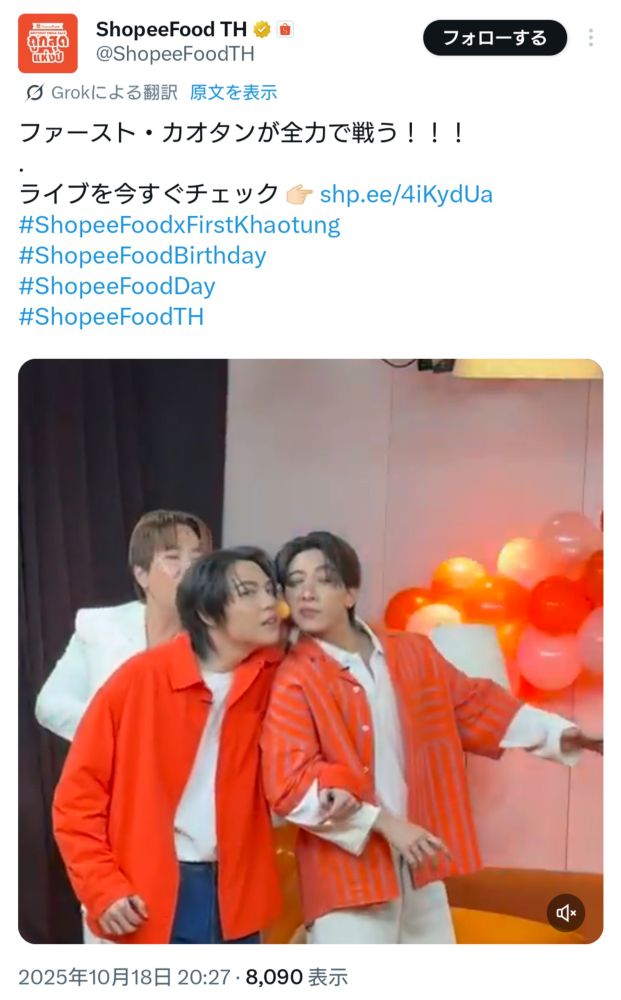The height and width of the screenshot is (1000, 621).
Task: Click the gold verified badge
Action: (x=262, y=29)
